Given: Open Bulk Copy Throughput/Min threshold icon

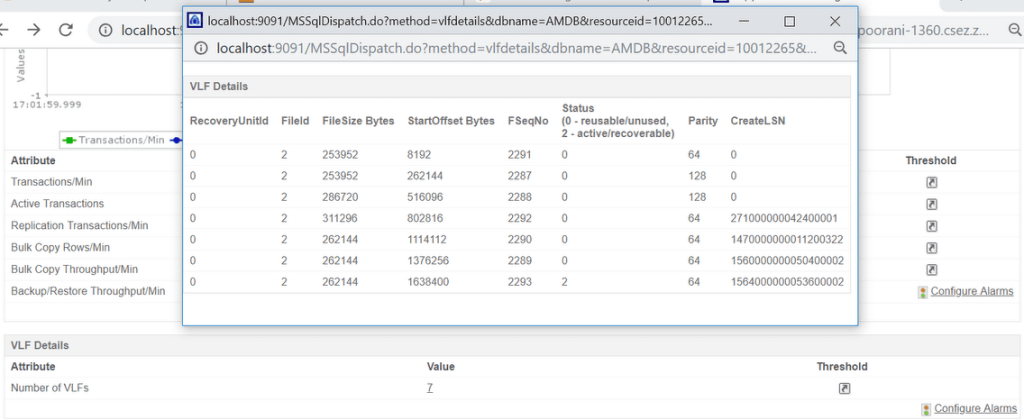Looking at the screenshot, I should 931,270.
